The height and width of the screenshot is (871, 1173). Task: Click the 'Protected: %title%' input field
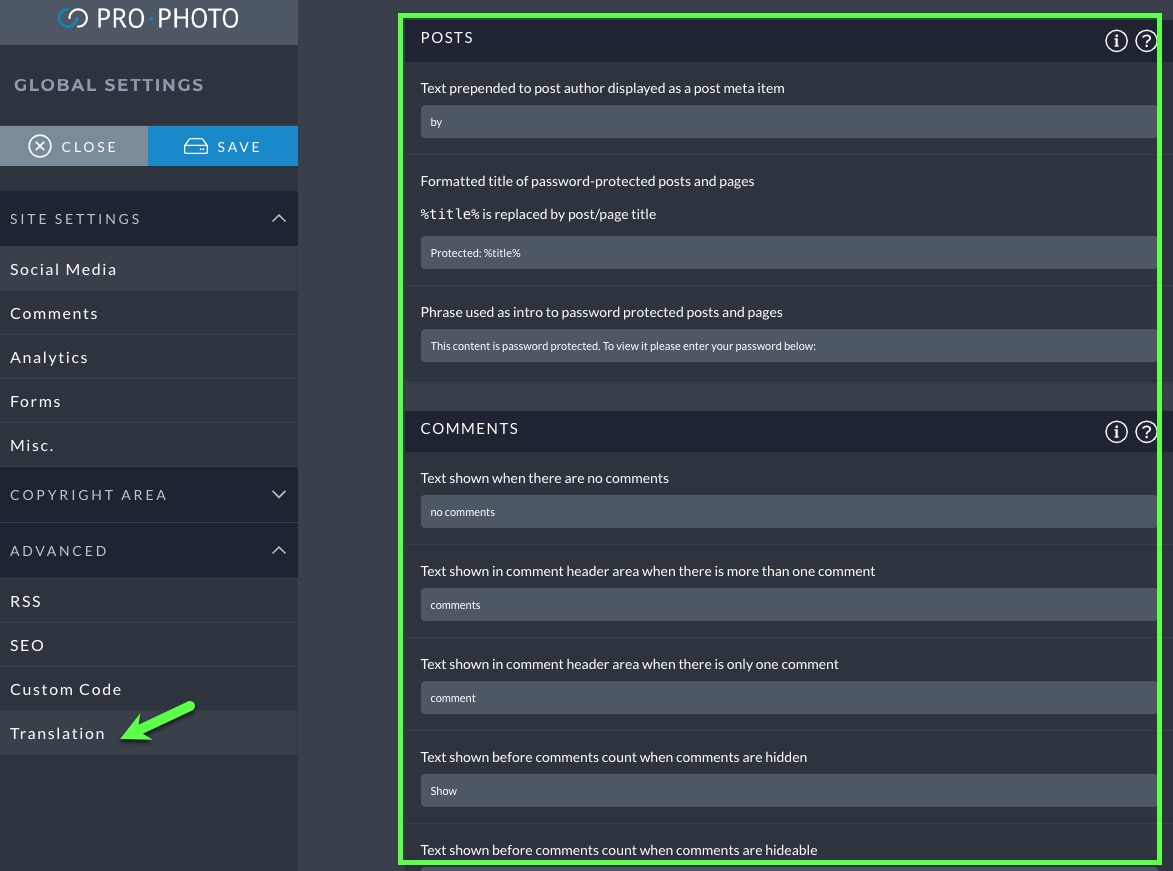(x=788, y=253)
